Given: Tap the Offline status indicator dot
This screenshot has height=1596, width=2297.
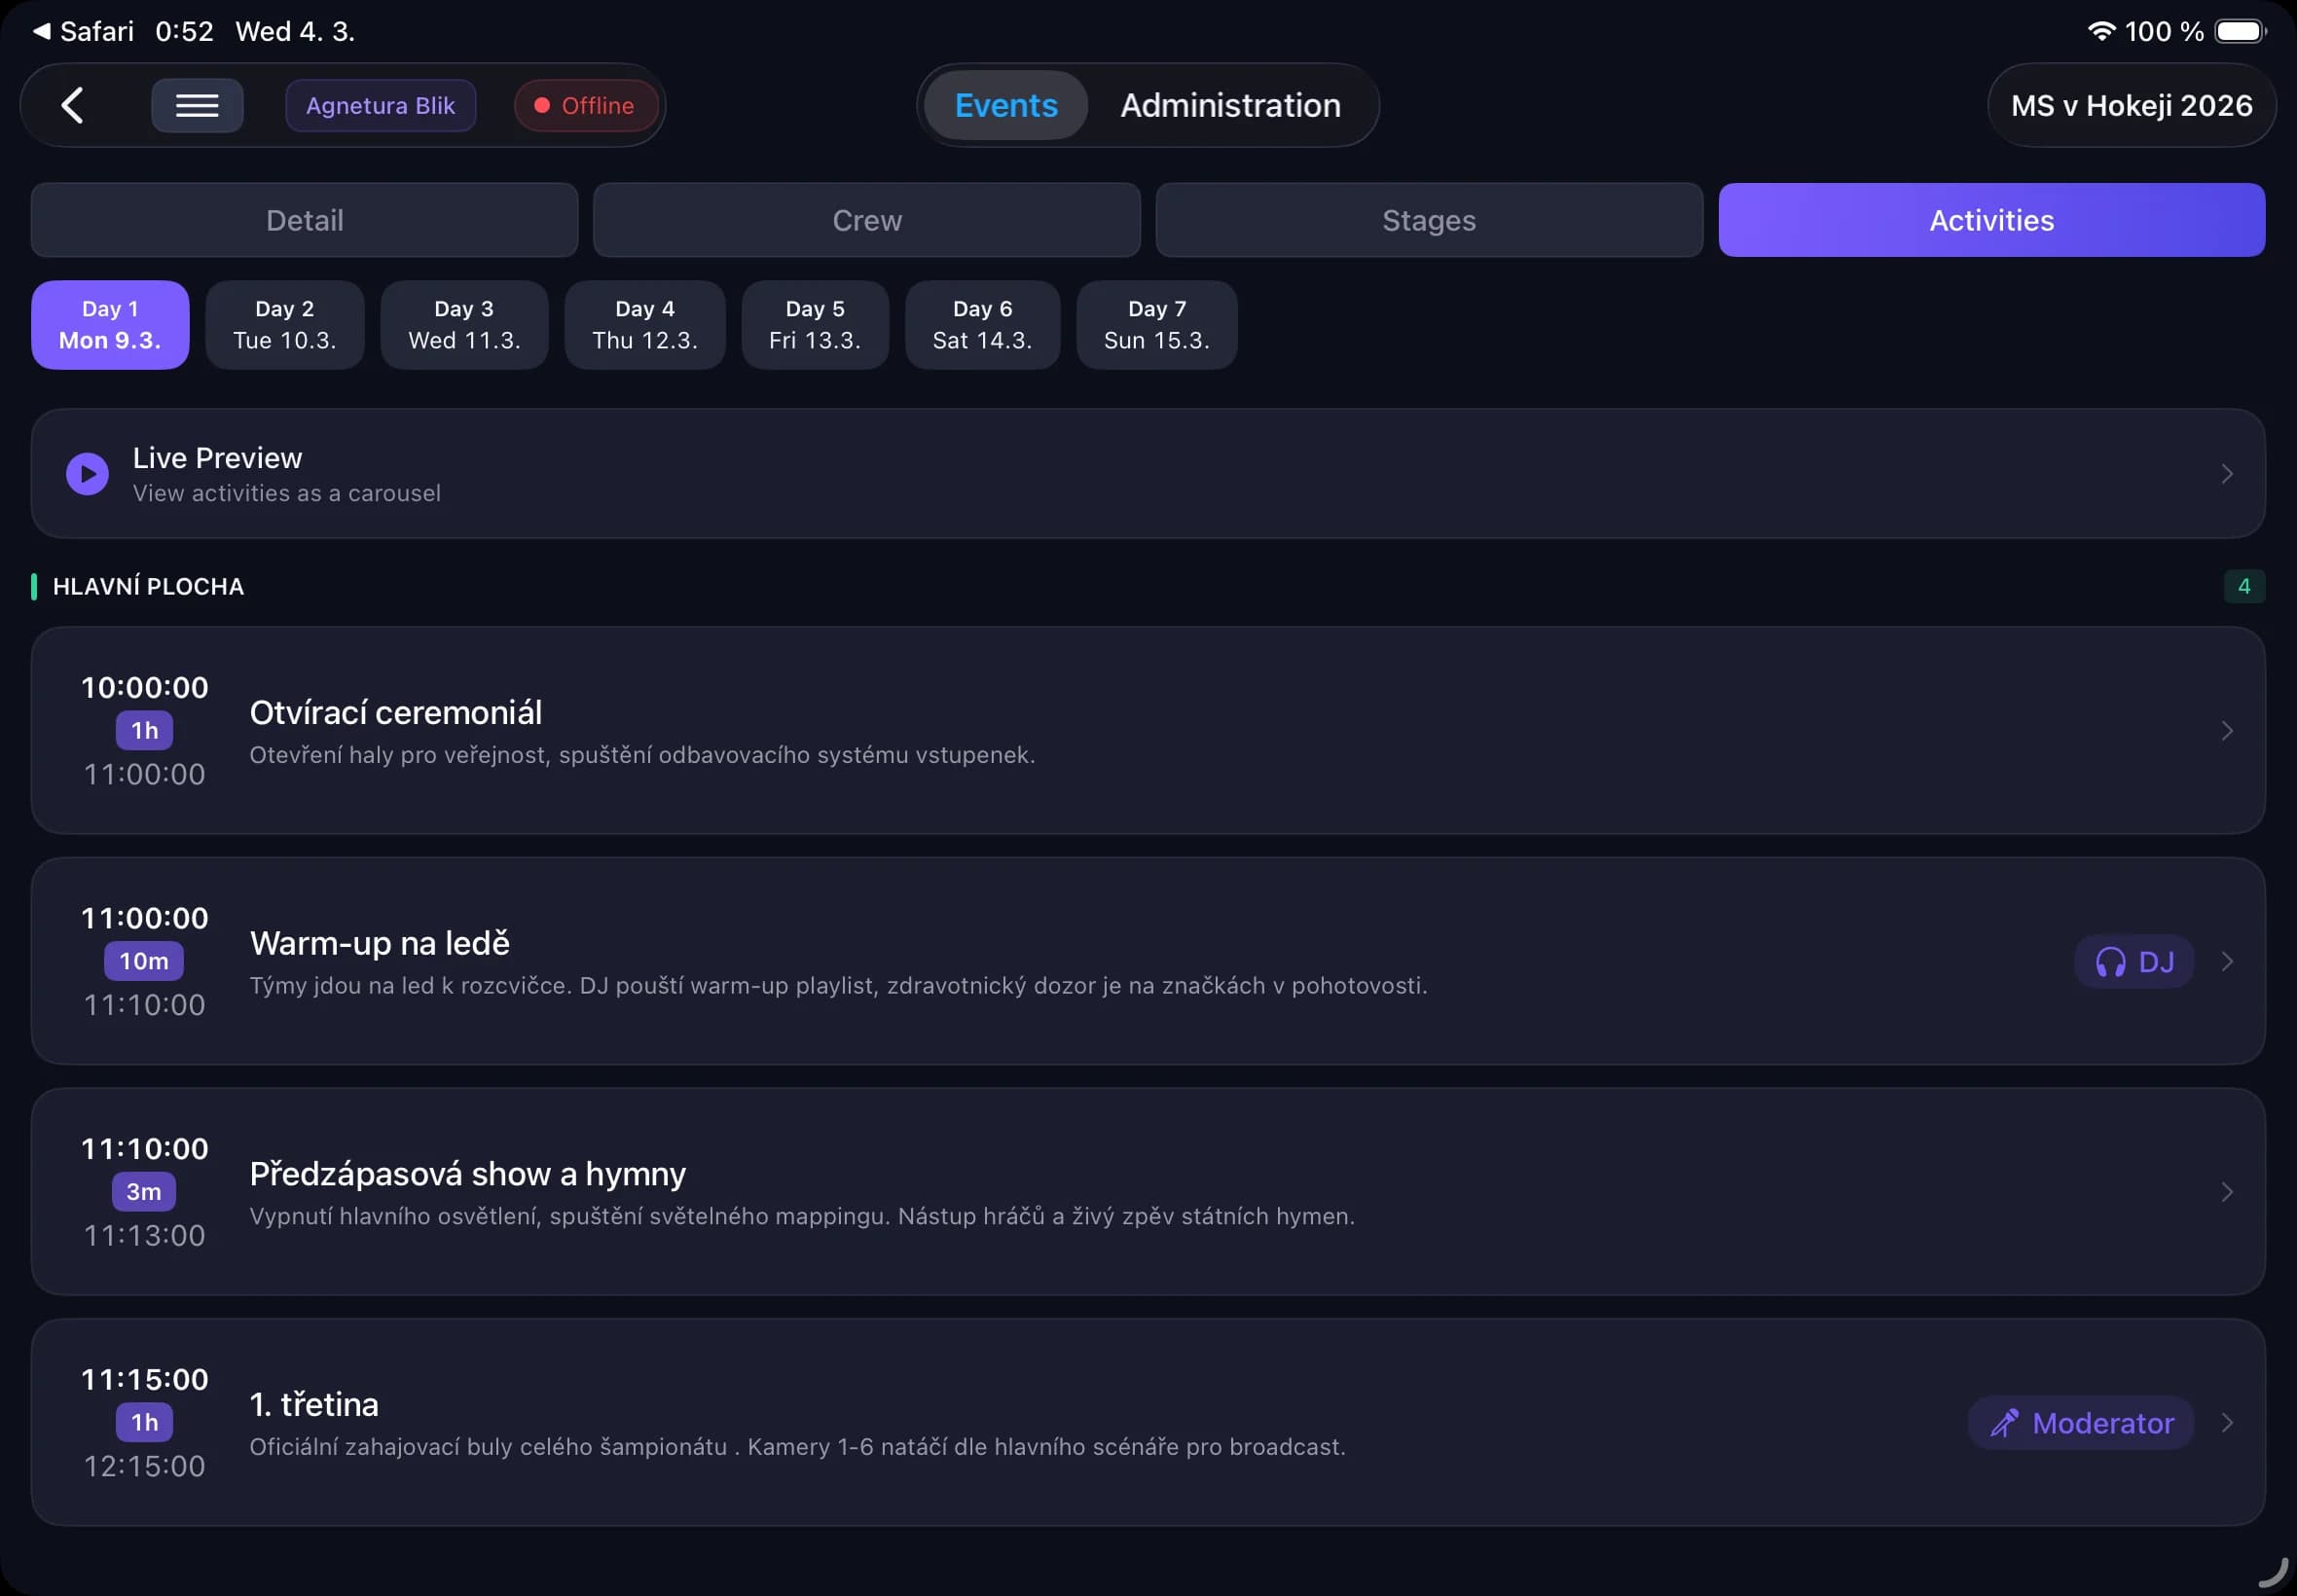Looking at the screenshot, I should tap(543, 104).
